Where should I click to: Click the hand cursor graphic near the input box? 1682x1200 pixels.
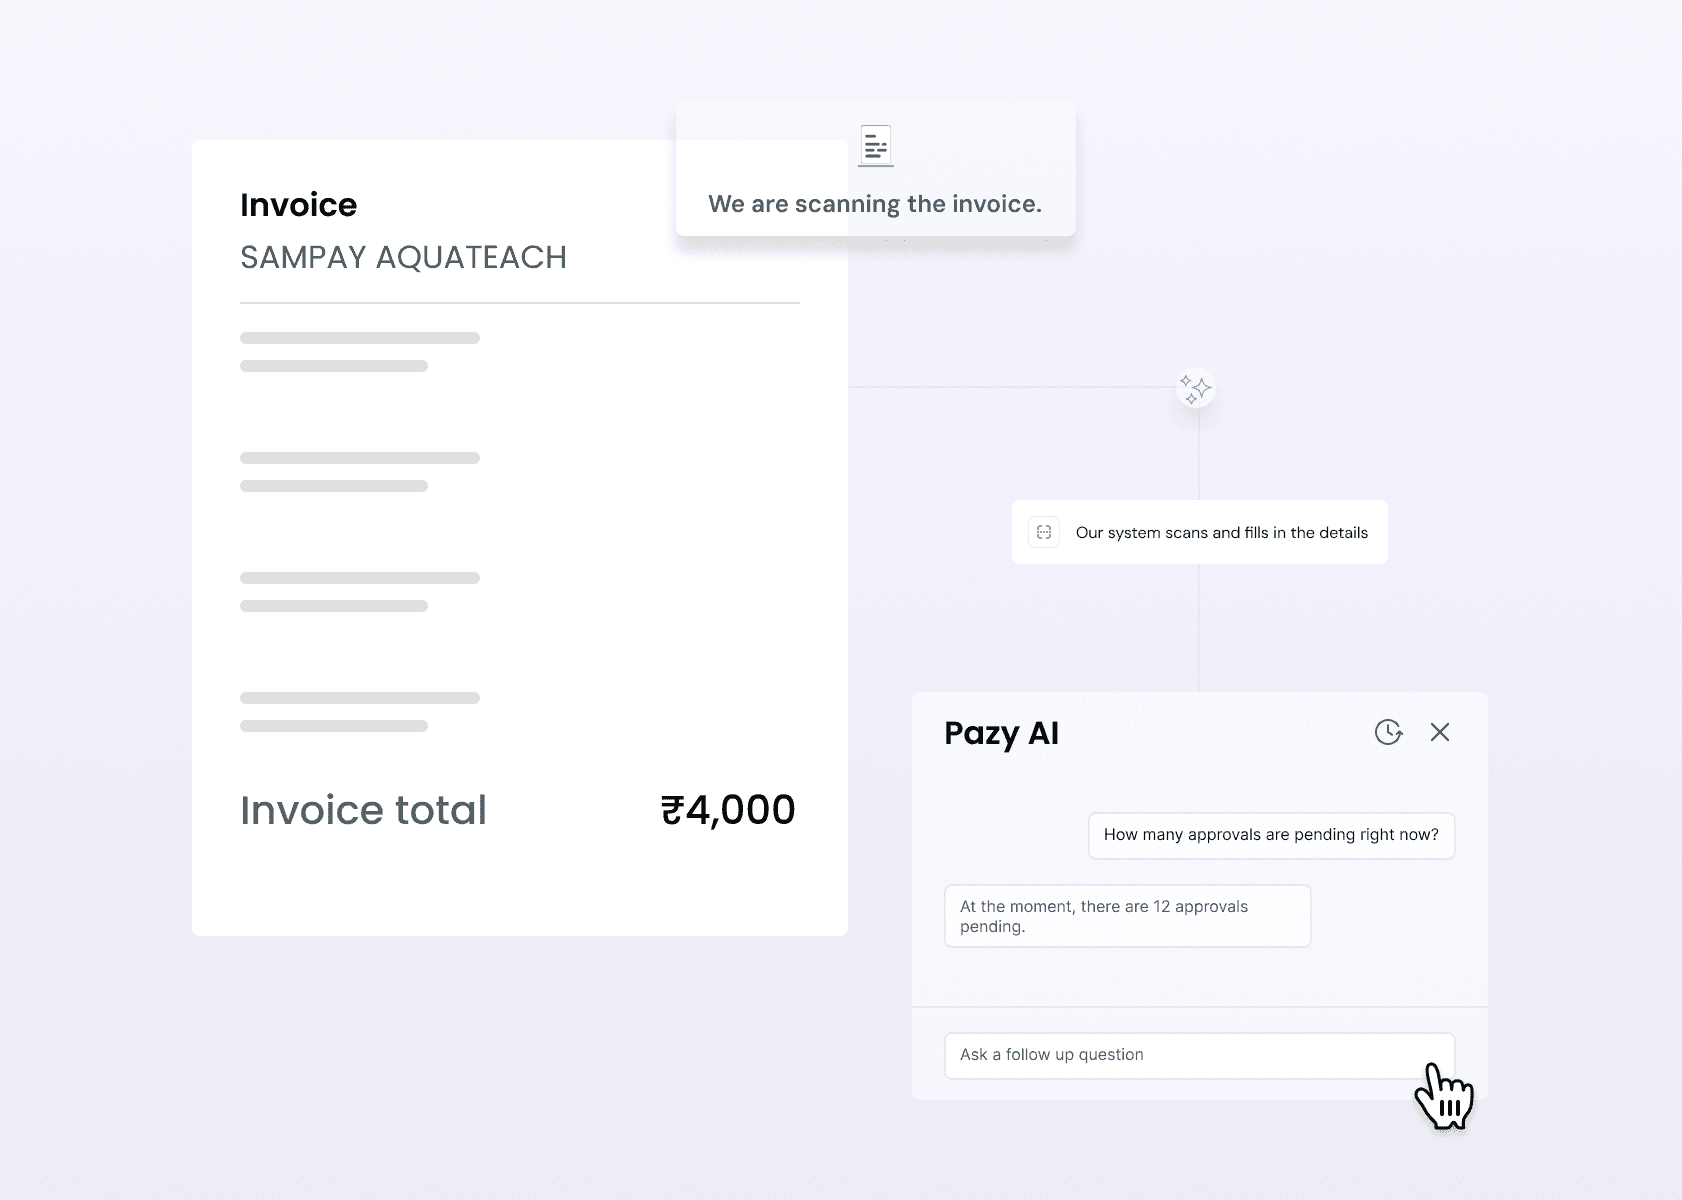click(x=1443, y=1095)
